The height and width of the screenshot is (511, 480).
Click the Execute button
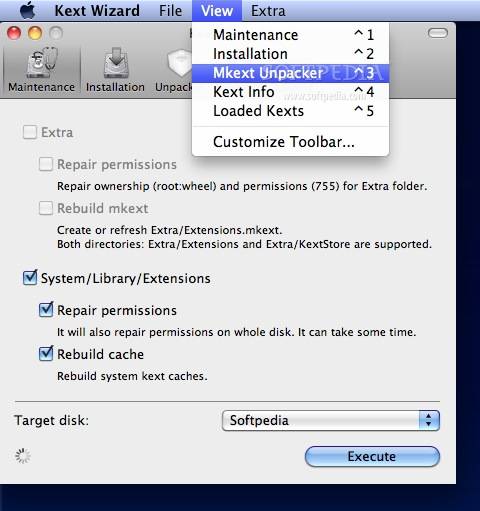[372, 456]
